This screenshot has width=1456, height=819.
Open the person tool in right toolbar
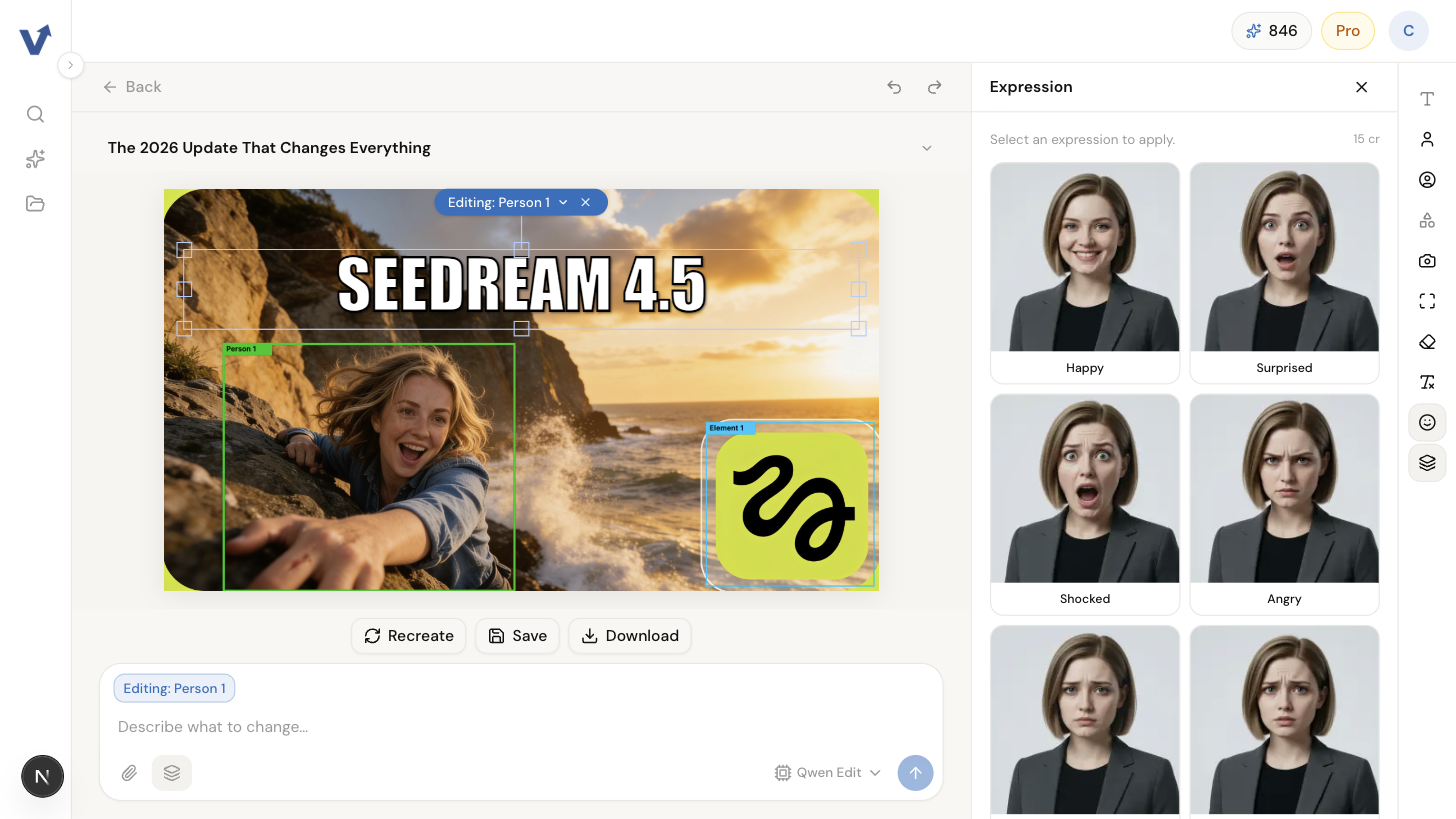(1427, 140)
